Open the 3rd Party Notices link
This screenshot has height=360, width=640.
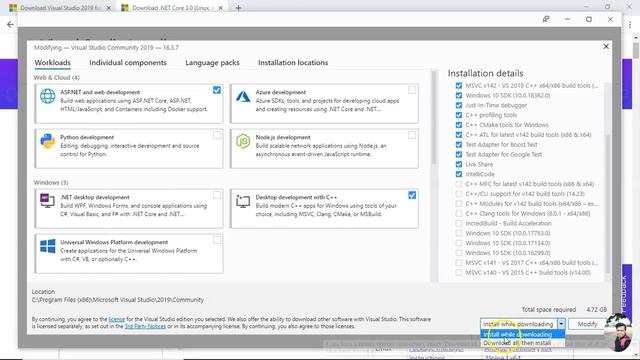tap(145, 326)
